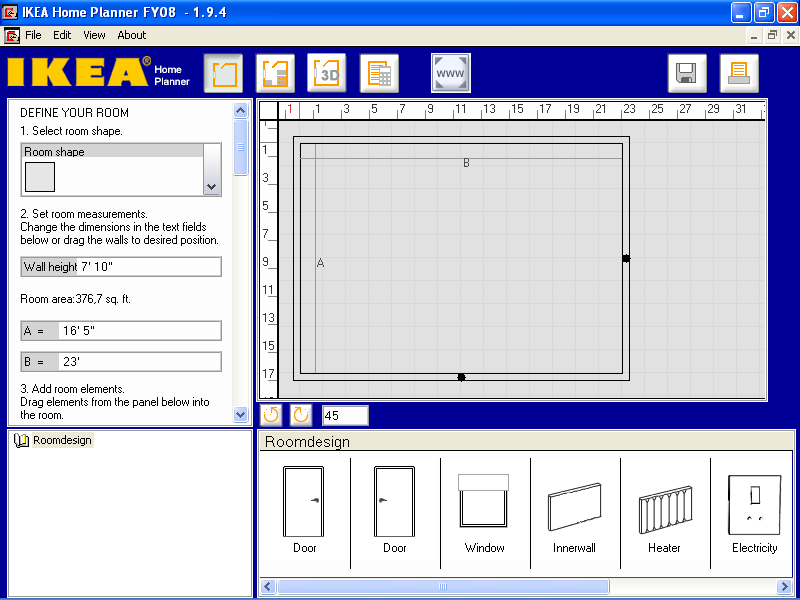This screenshot has height=600, width=800.
Task: Save the current room plan
Action: point(687,72)
